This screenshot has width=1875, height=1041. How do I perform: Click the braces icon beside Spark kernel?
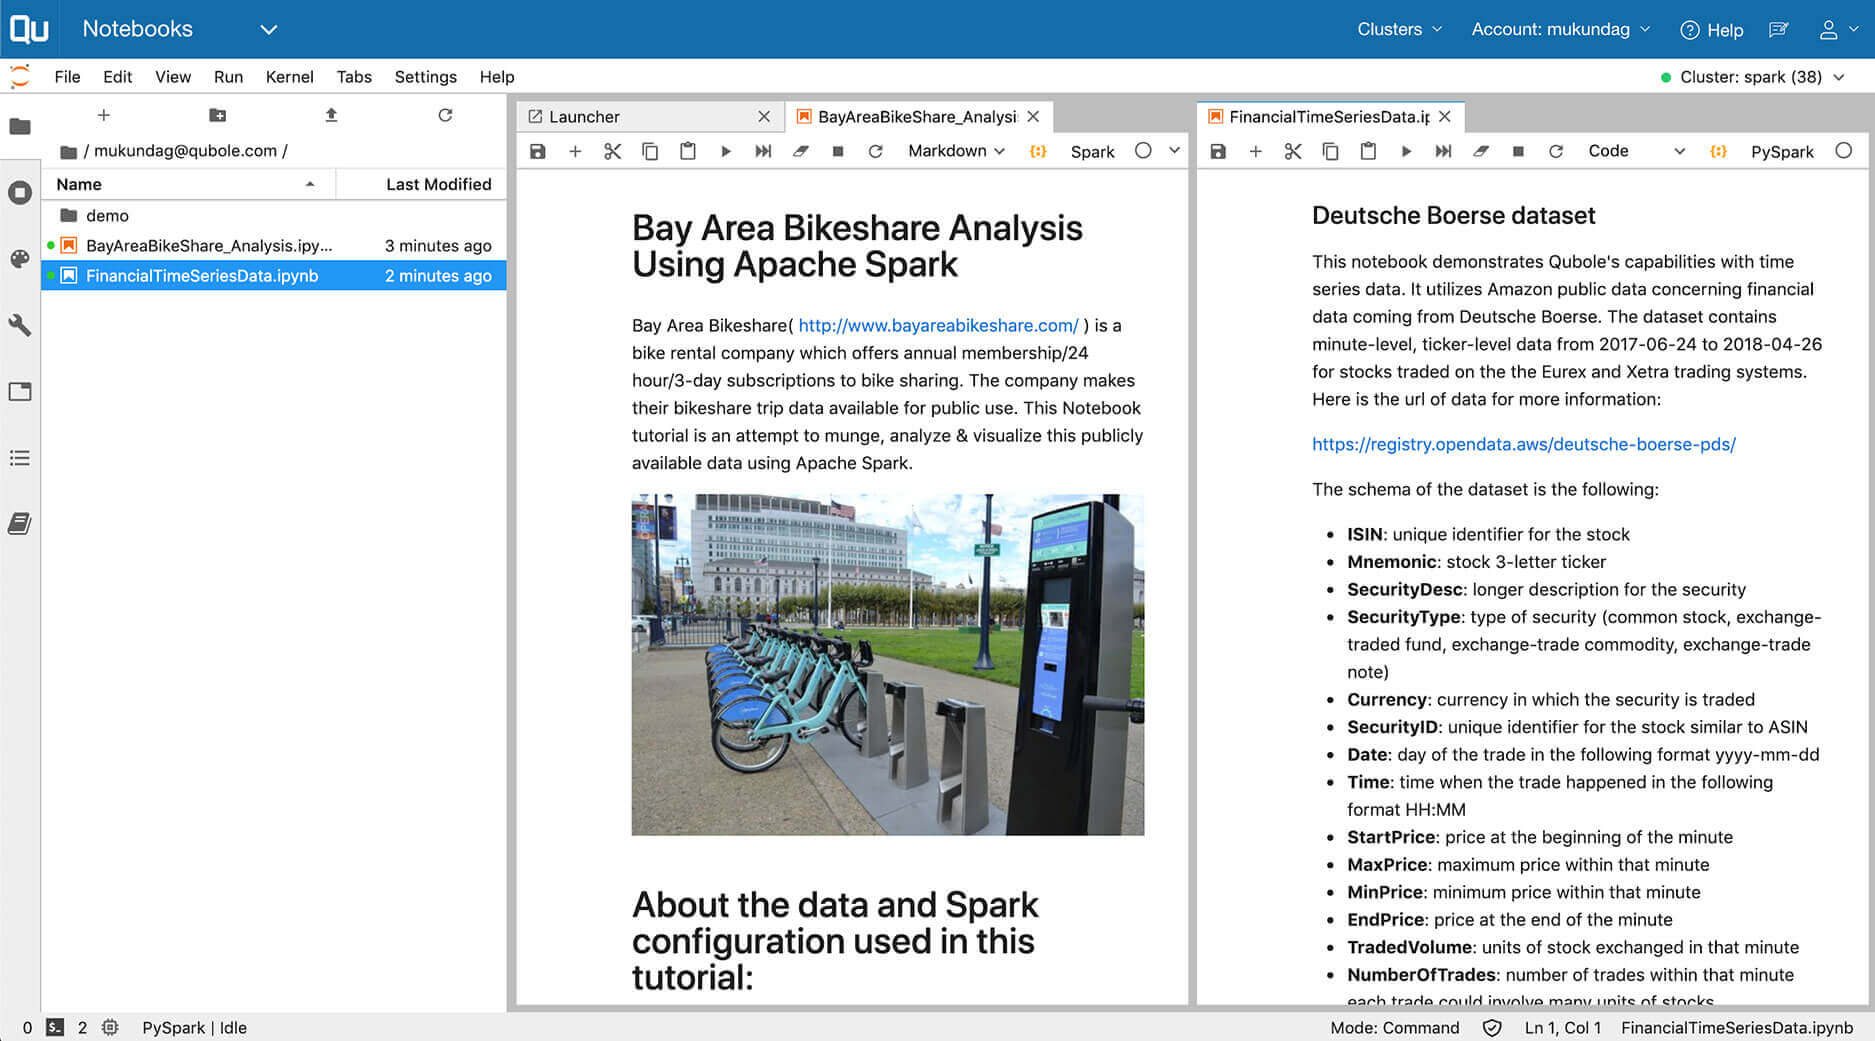pos(1038,151)
